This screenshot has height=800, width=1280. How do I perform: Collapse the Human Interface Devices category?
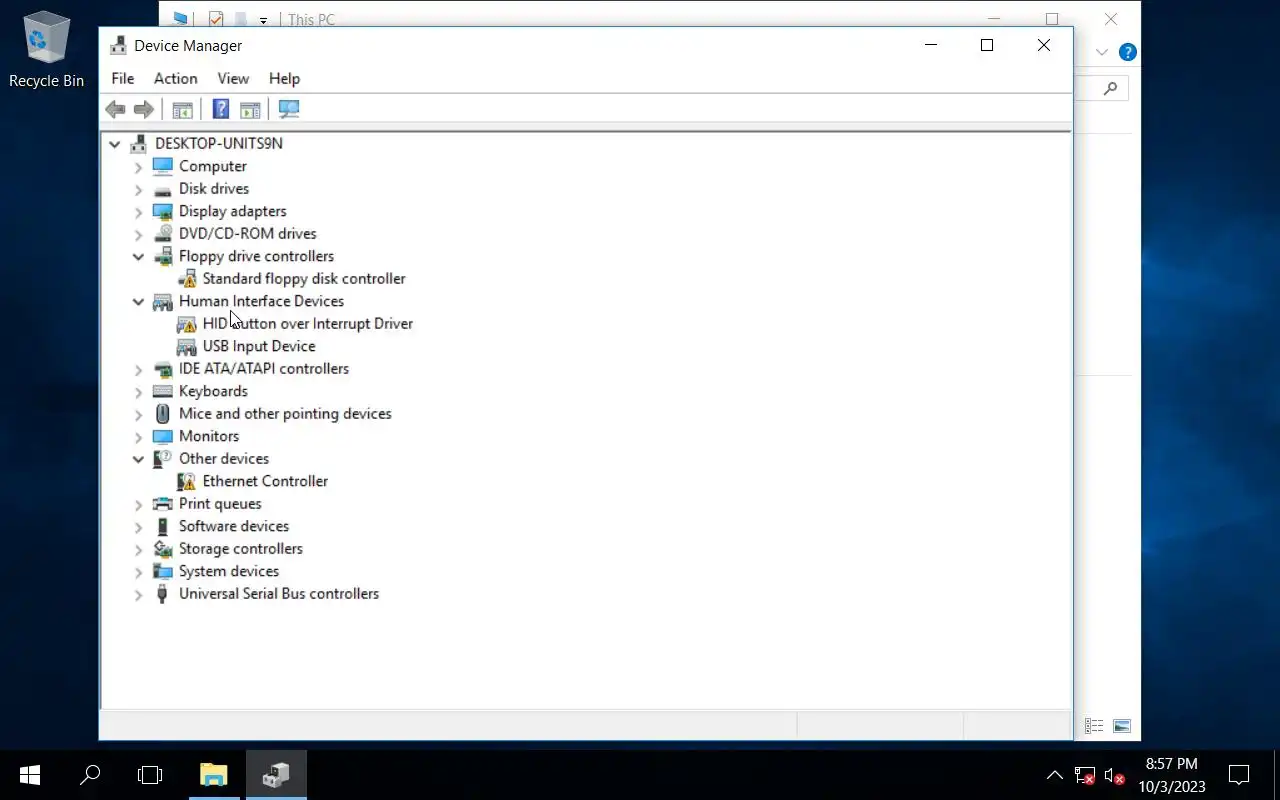138,302
